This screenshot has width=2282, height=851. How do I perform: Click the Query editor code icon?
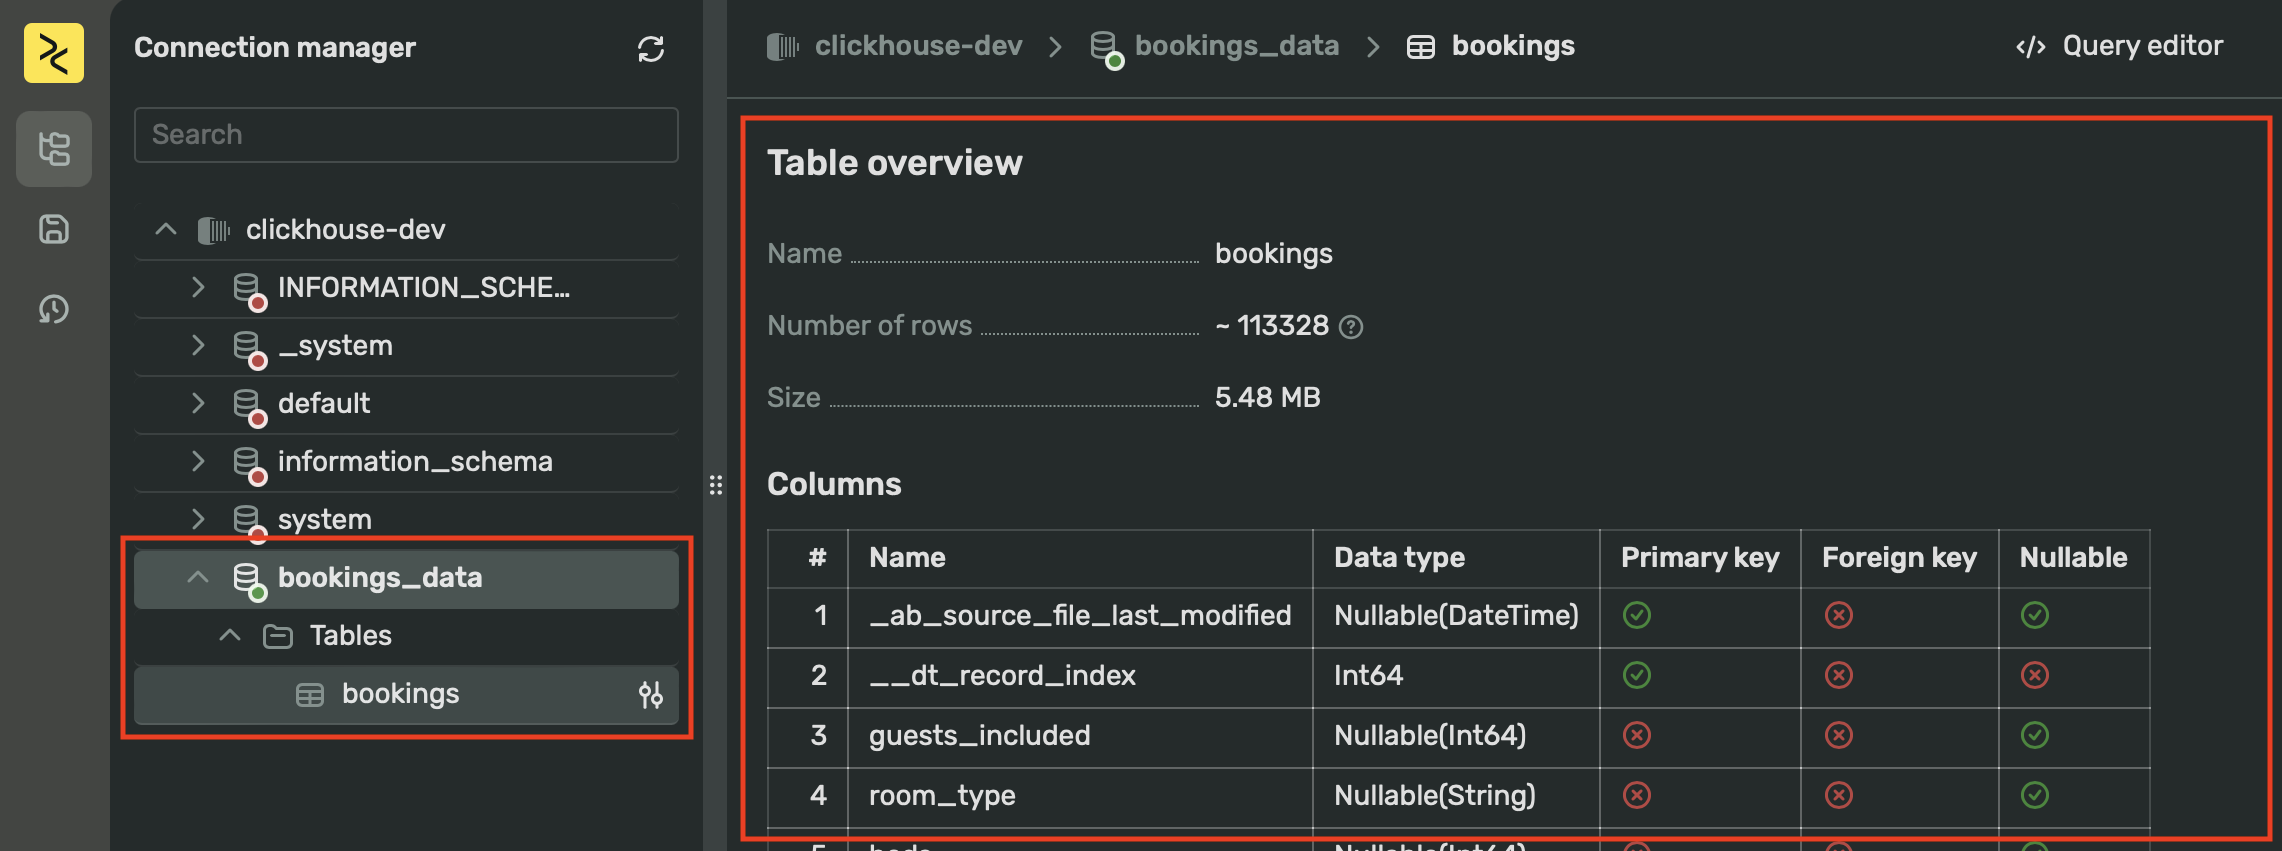point(2031,47)
